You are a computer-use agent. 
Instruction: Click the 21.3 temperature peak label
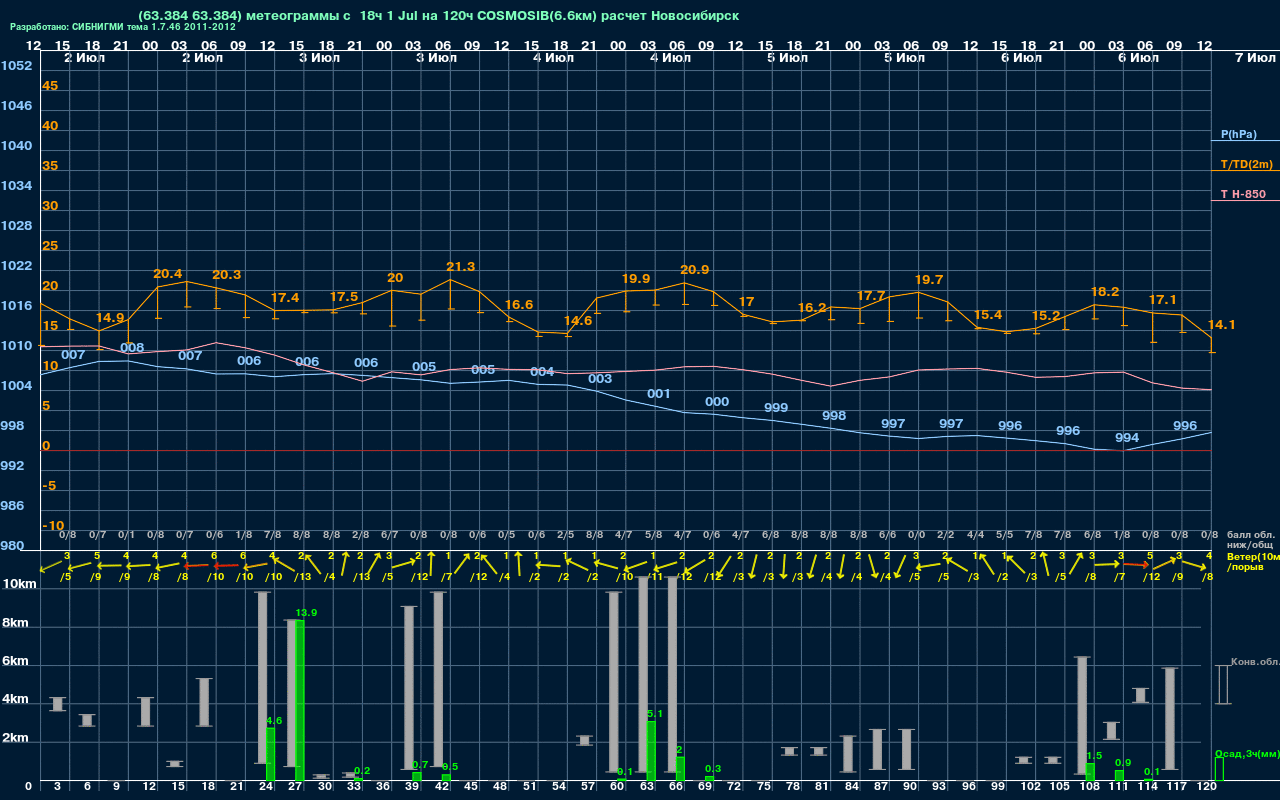(460, 267)
